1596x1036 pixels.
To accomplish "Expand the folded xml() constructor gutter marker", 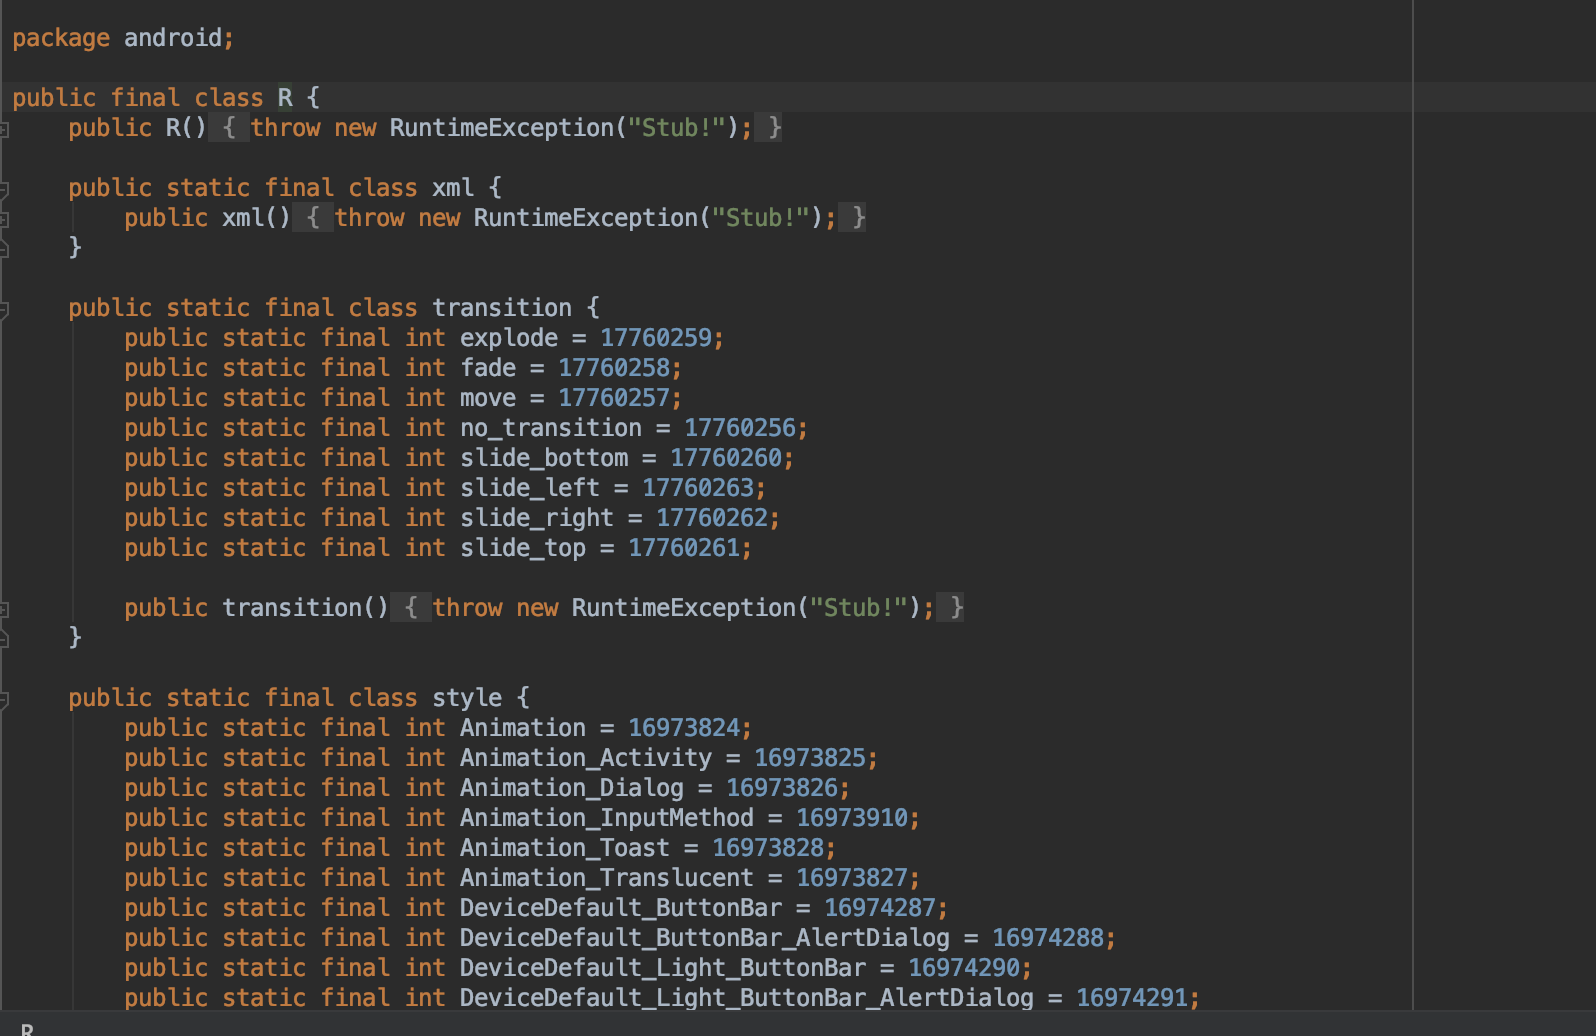I will click(4, 219).
